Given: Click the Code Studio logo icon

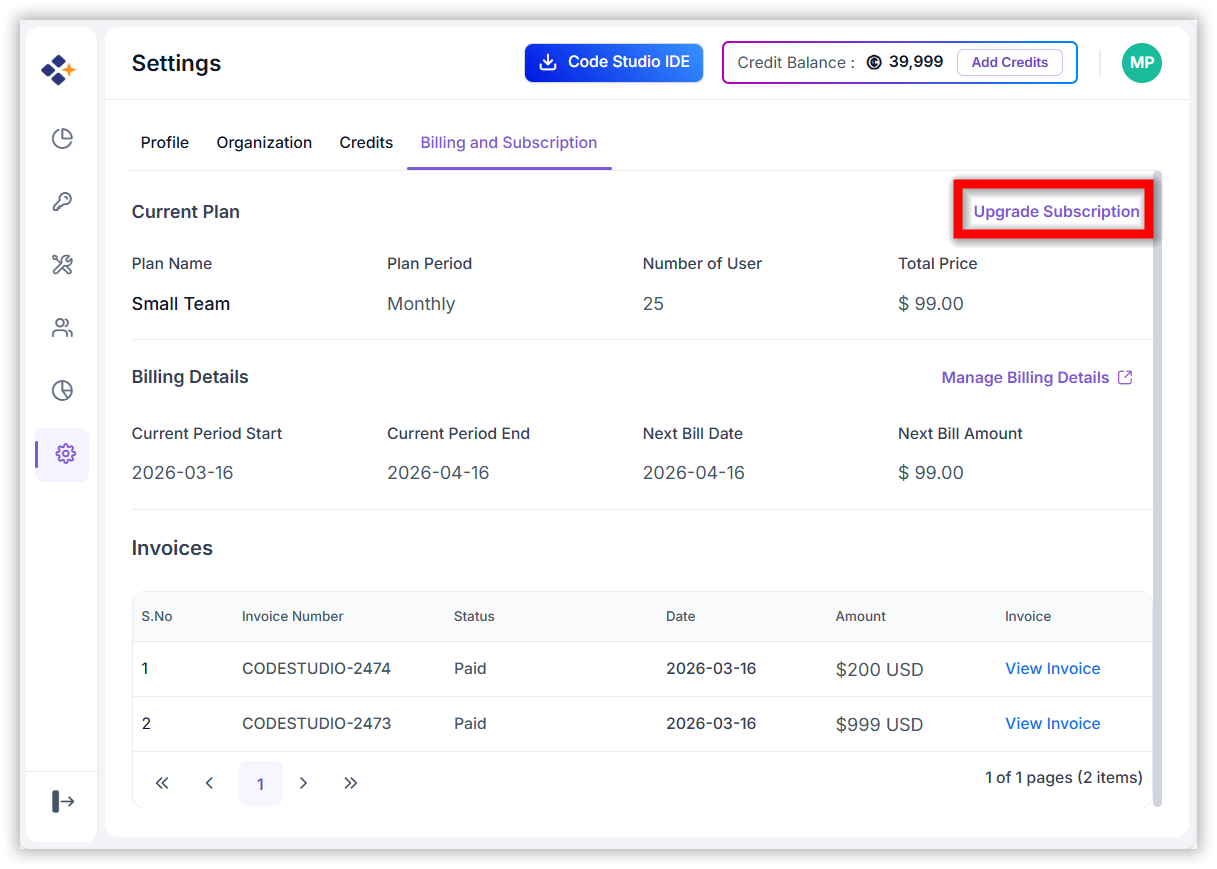Looking at the screenshot, I should coord(58,70).
